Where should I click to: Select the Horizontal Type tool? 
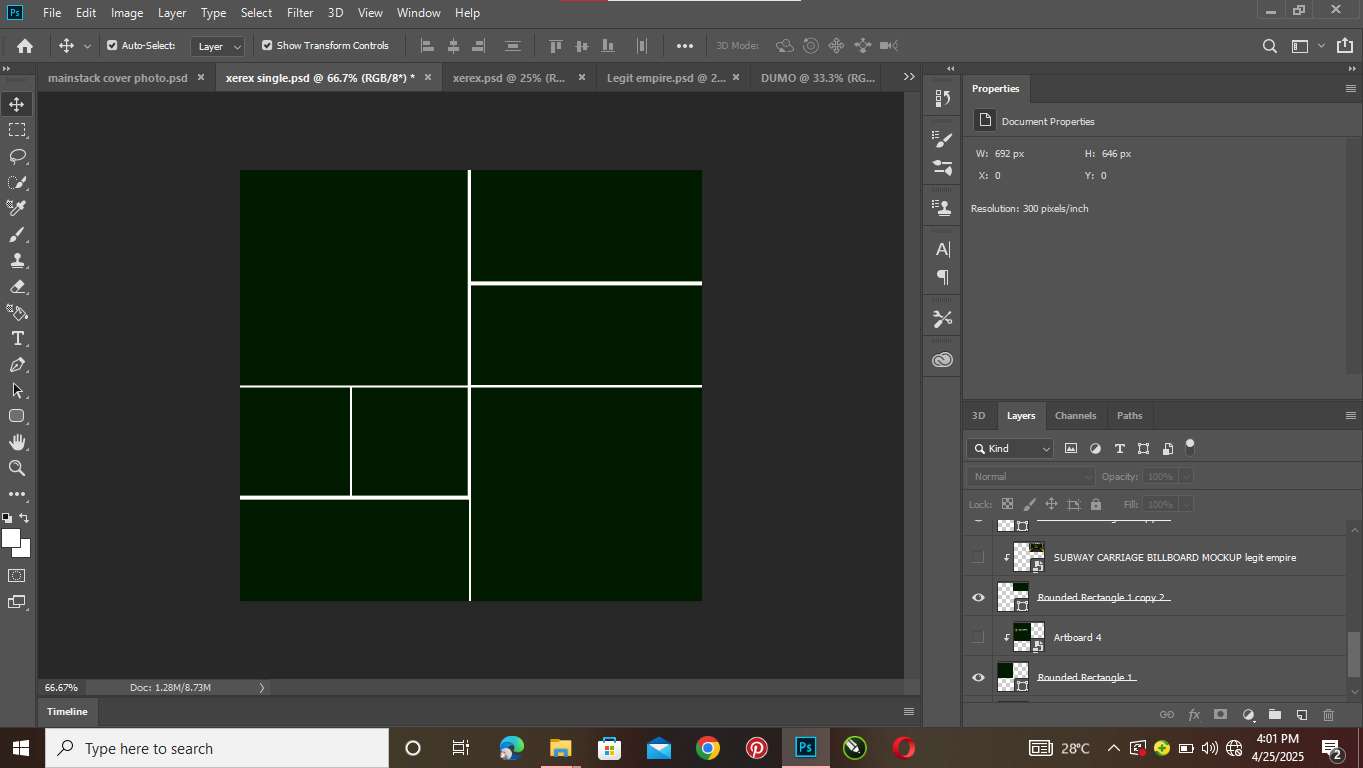[x=17, y=339]
